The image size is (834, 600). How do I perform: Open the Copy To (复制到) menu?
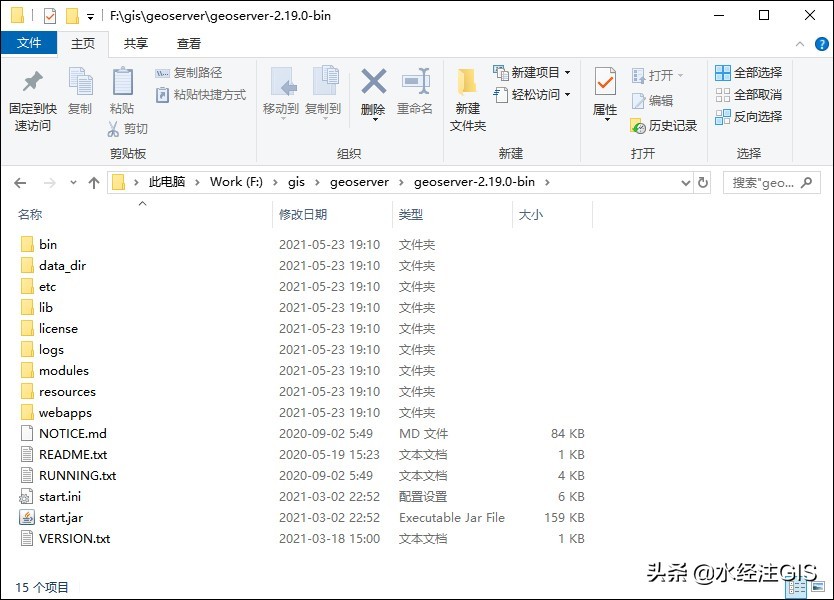coord(323,93)
